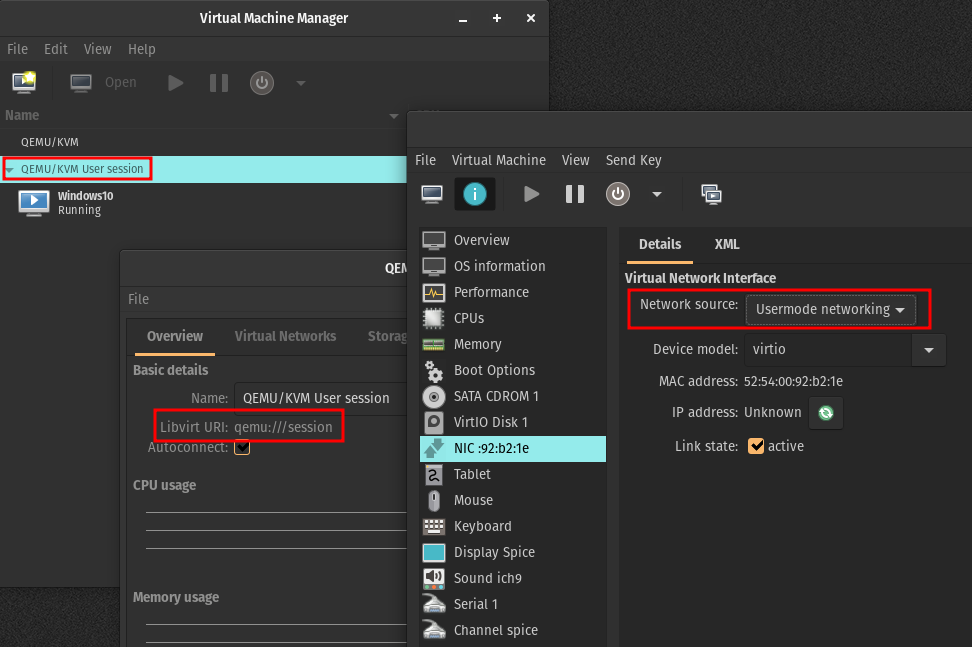Select Keyboard input device
The height and width of the screenshot is (647, 972).
(x=513, y=526)
